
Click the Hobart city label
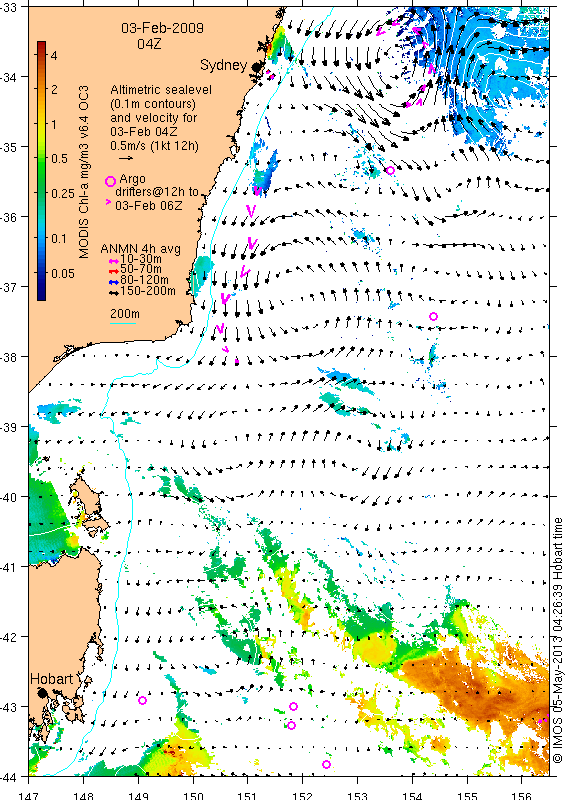(52, 679)
